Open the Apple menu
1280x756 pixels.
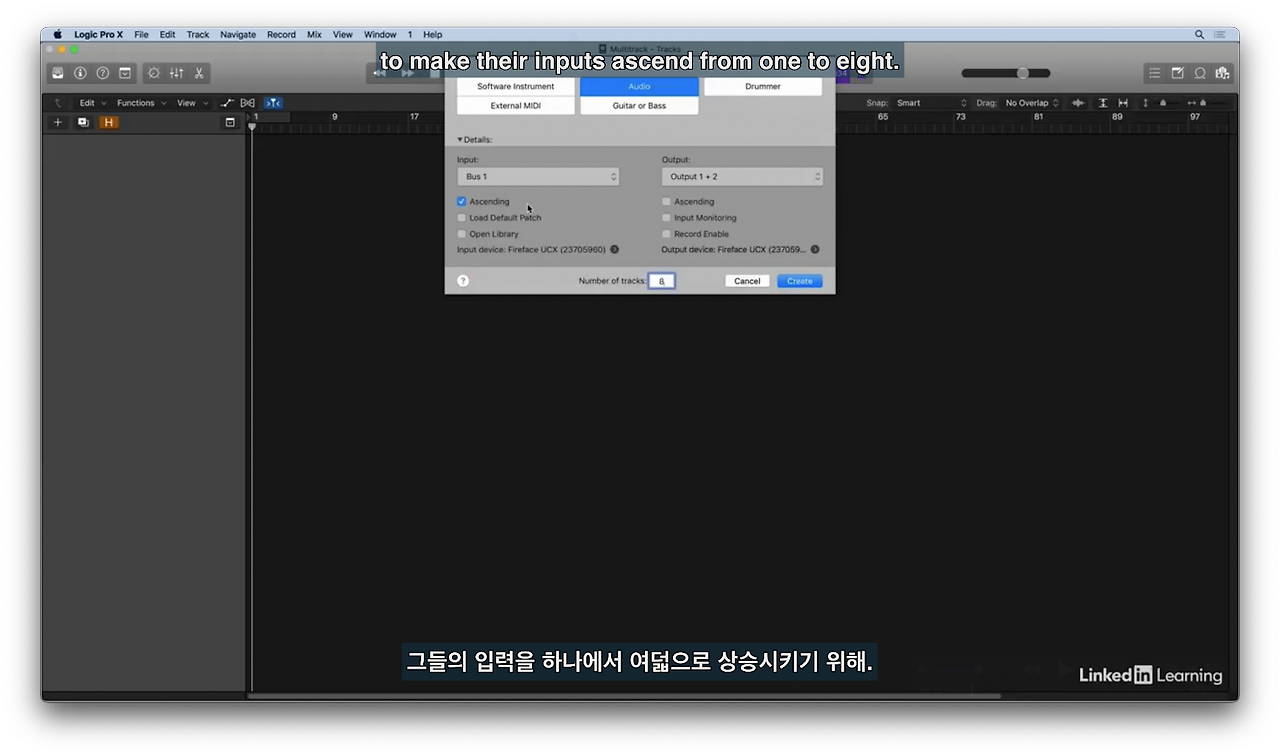(x=57, y=34)
